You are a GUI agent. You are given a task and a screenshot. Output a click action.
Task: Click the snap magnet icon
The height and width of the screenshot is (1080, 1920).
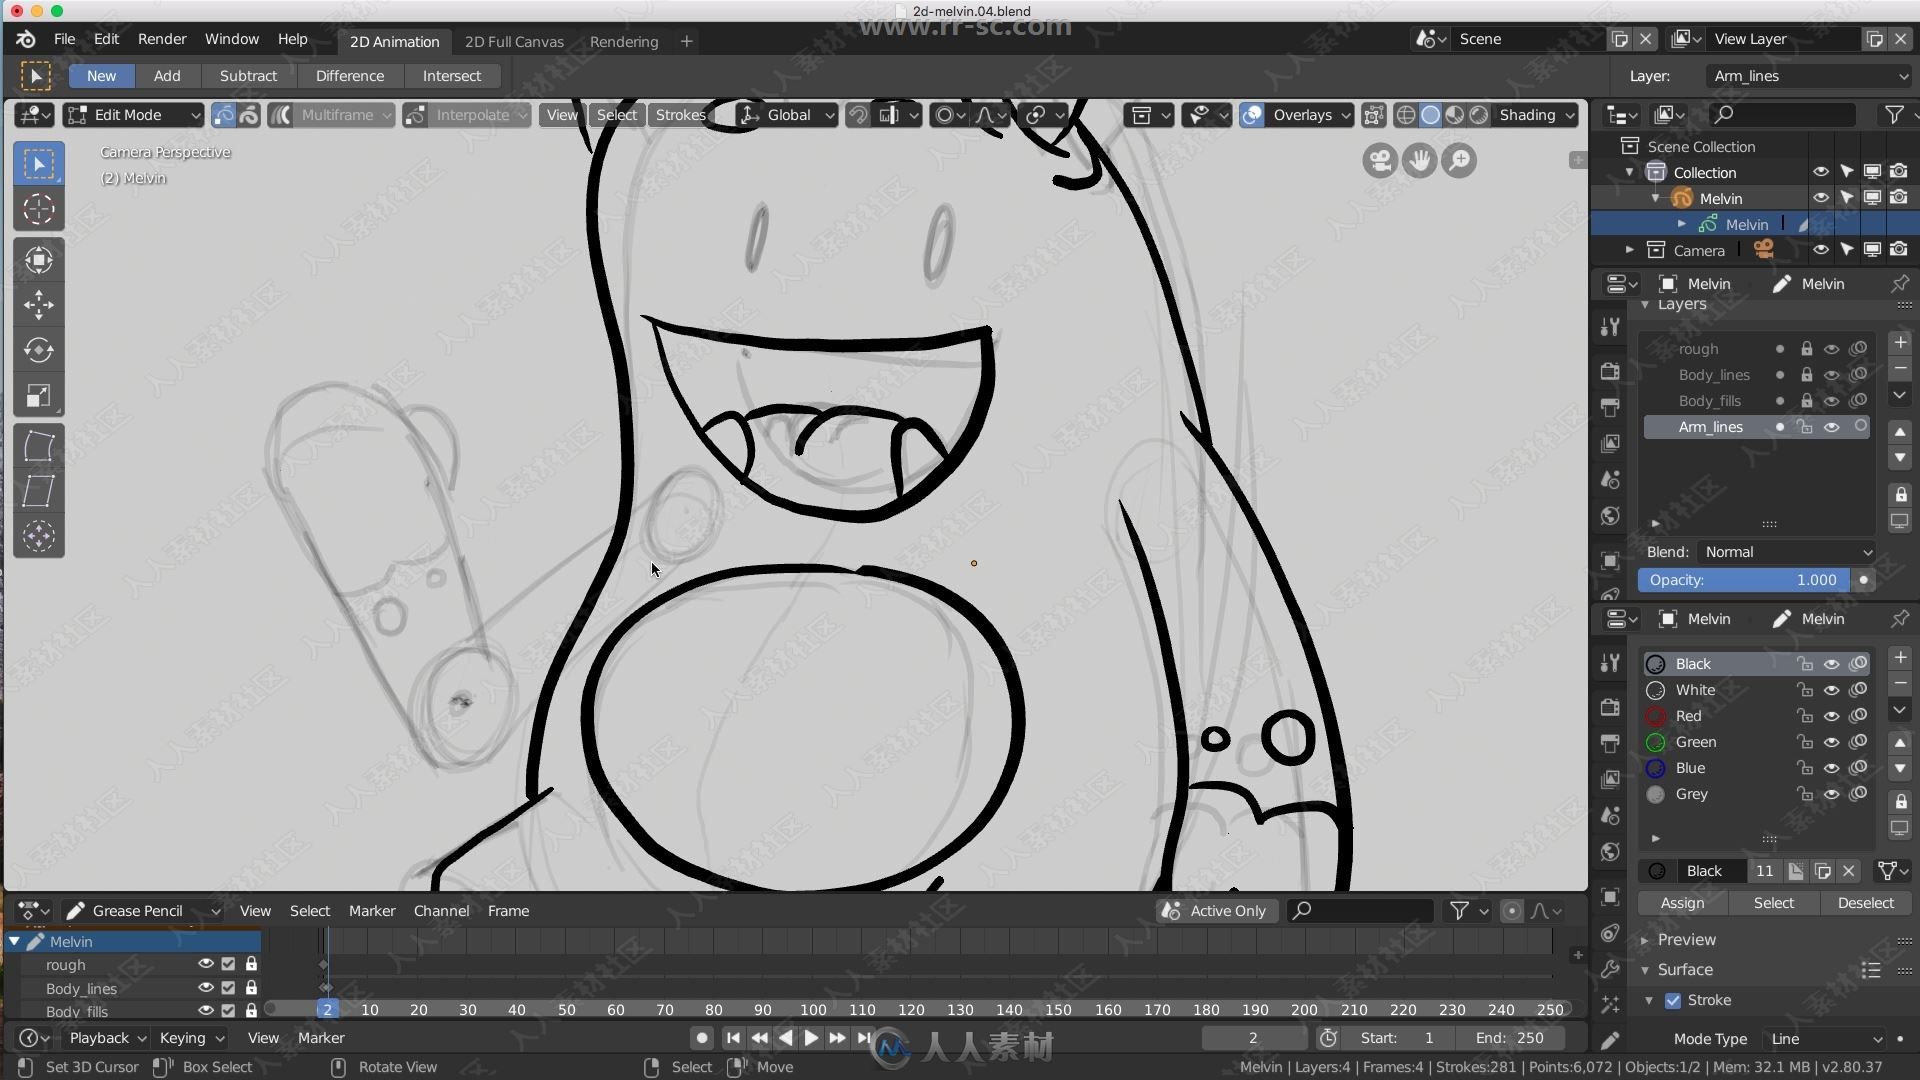pos(856,115)
